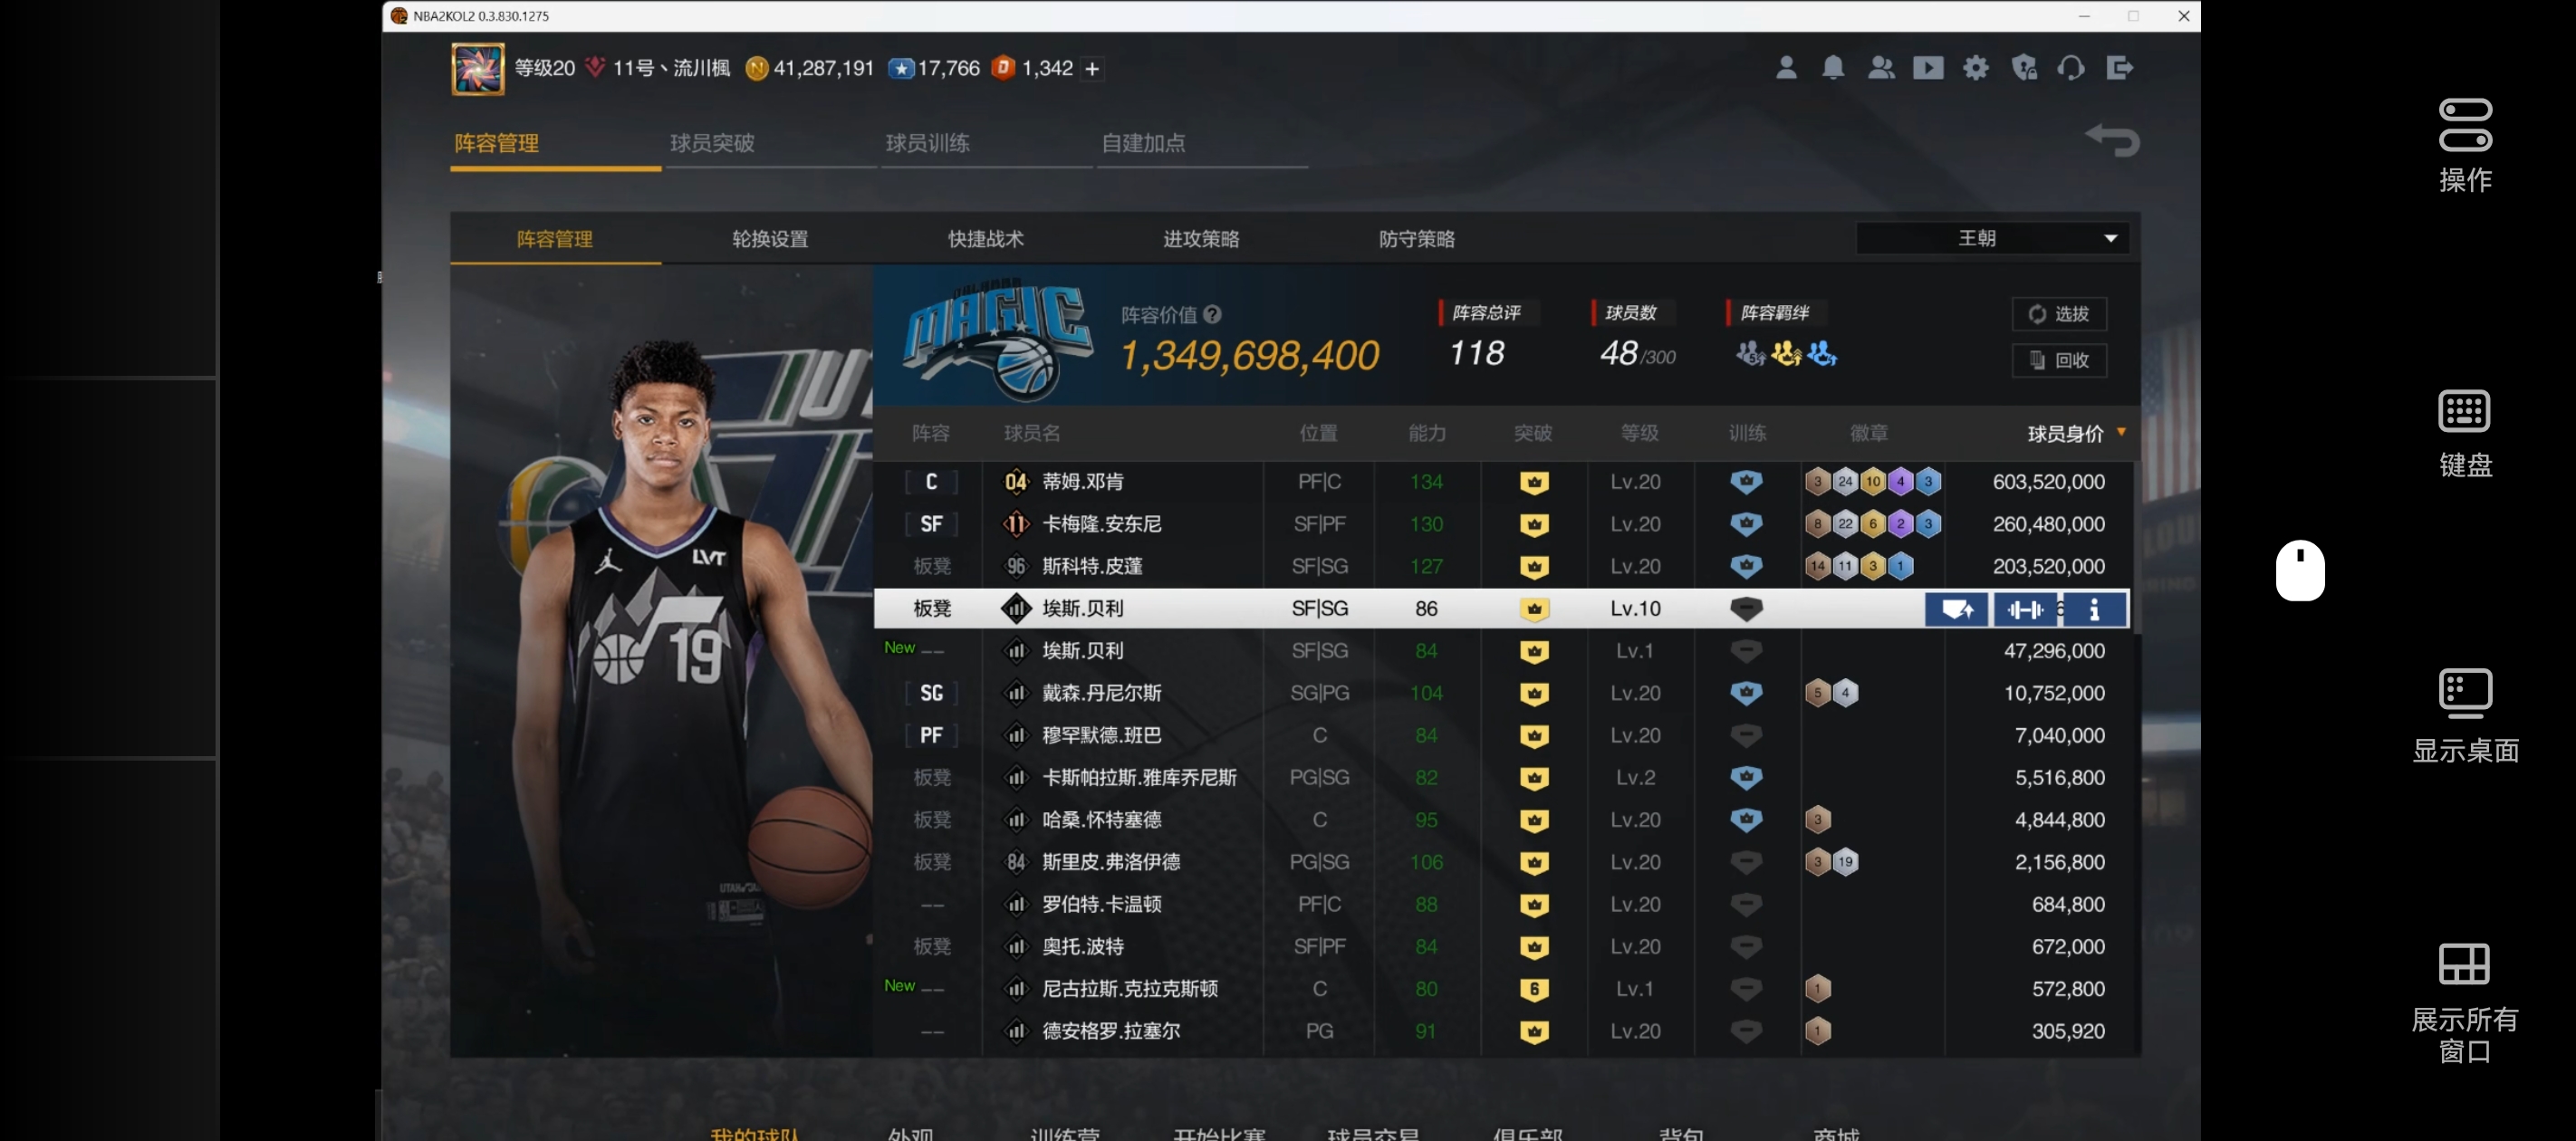Open customer support headset icon
This screenshot has width=2576, height=1141.
(2071, 68)
